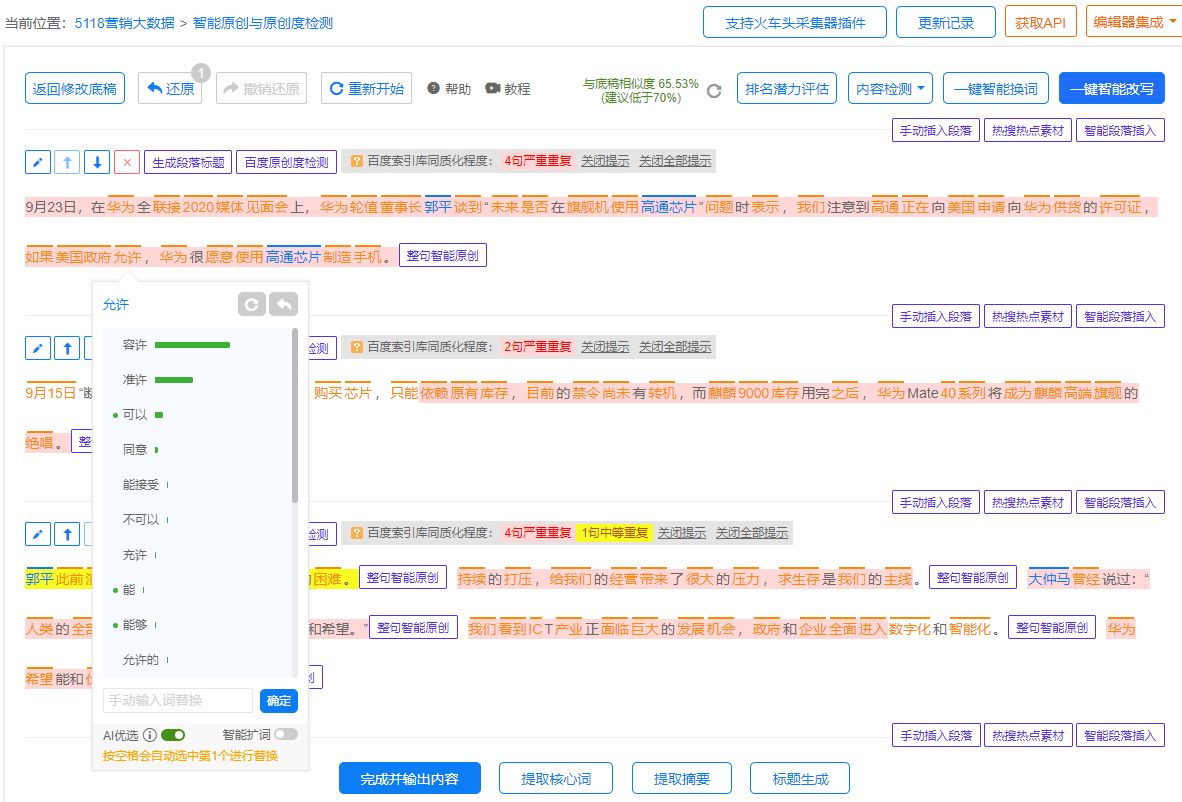Click pencil edit icon of 9月15日 paragraph
Screen dimensions: 1182x802
pyautogui.click(x=38, y=347)
